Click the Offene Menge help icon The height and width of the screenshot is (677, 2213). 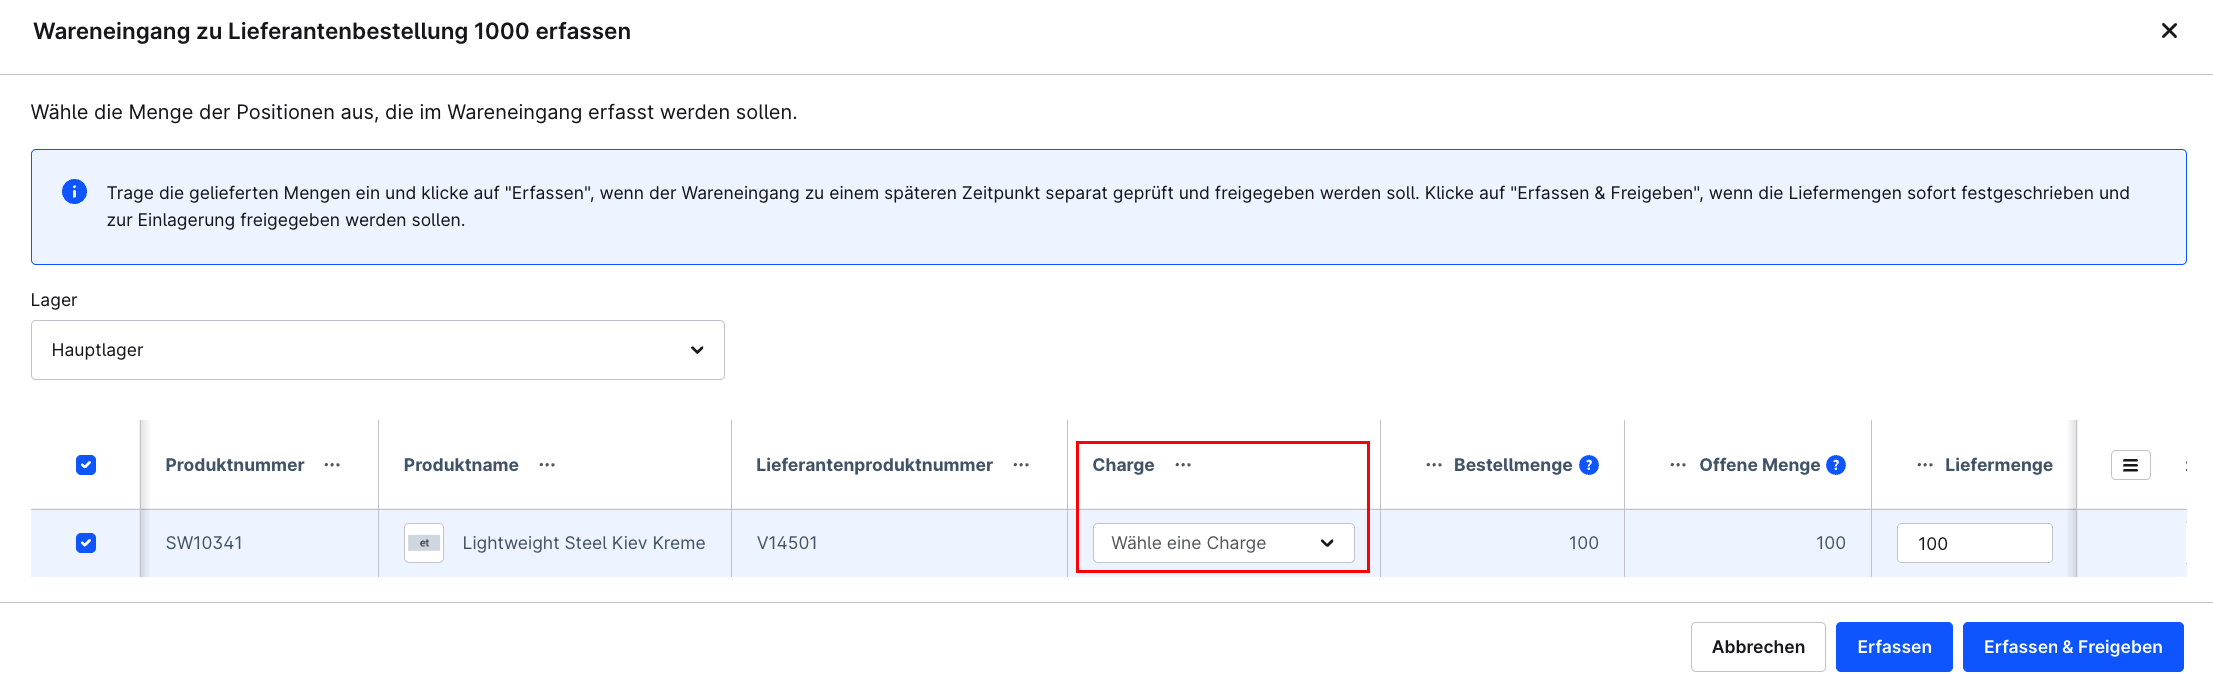(x=1836, y=465)
